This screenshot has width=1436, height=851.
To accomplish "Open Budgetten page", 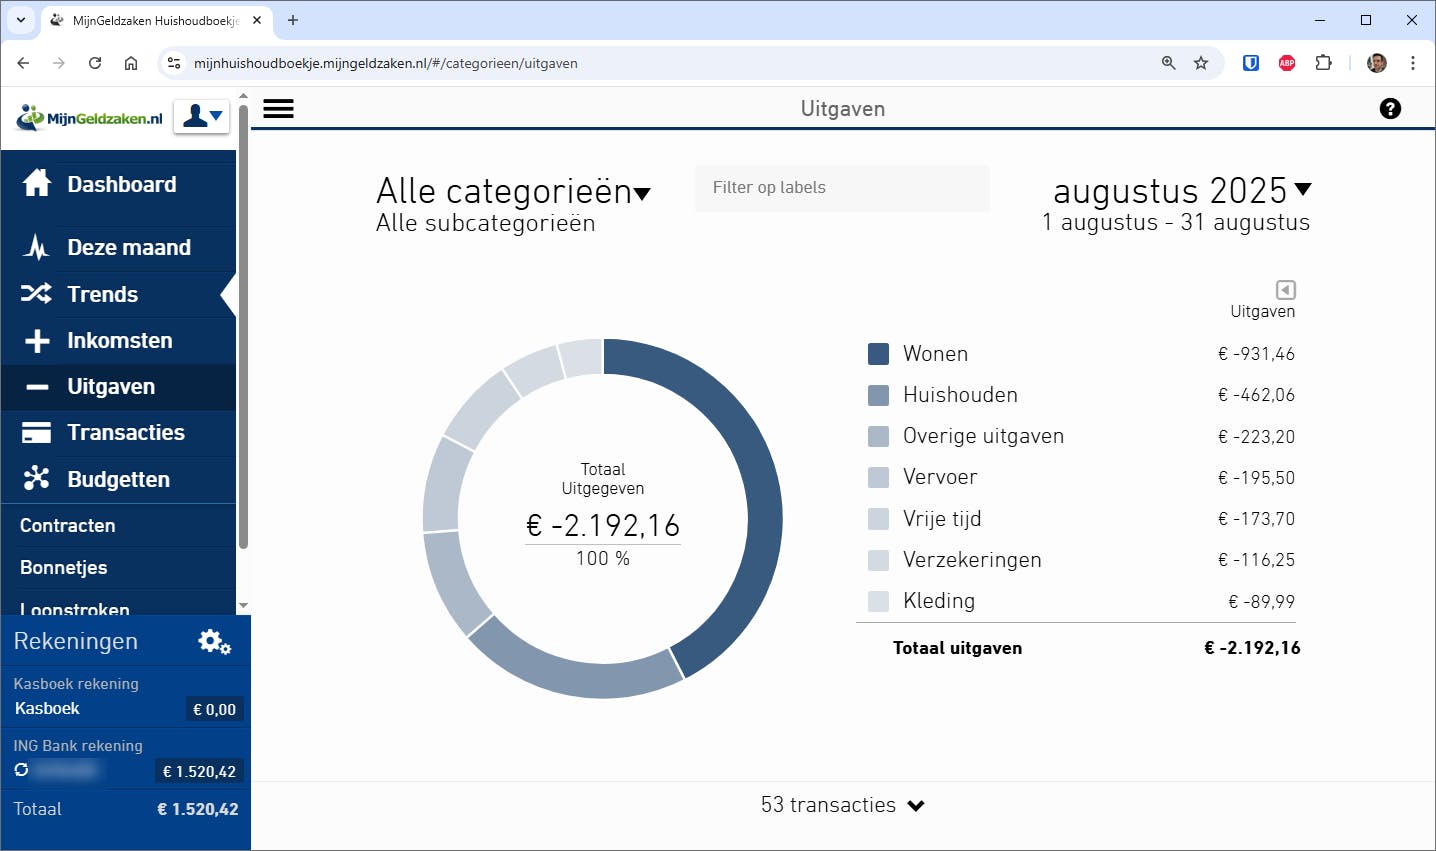I will pos(118,479).
